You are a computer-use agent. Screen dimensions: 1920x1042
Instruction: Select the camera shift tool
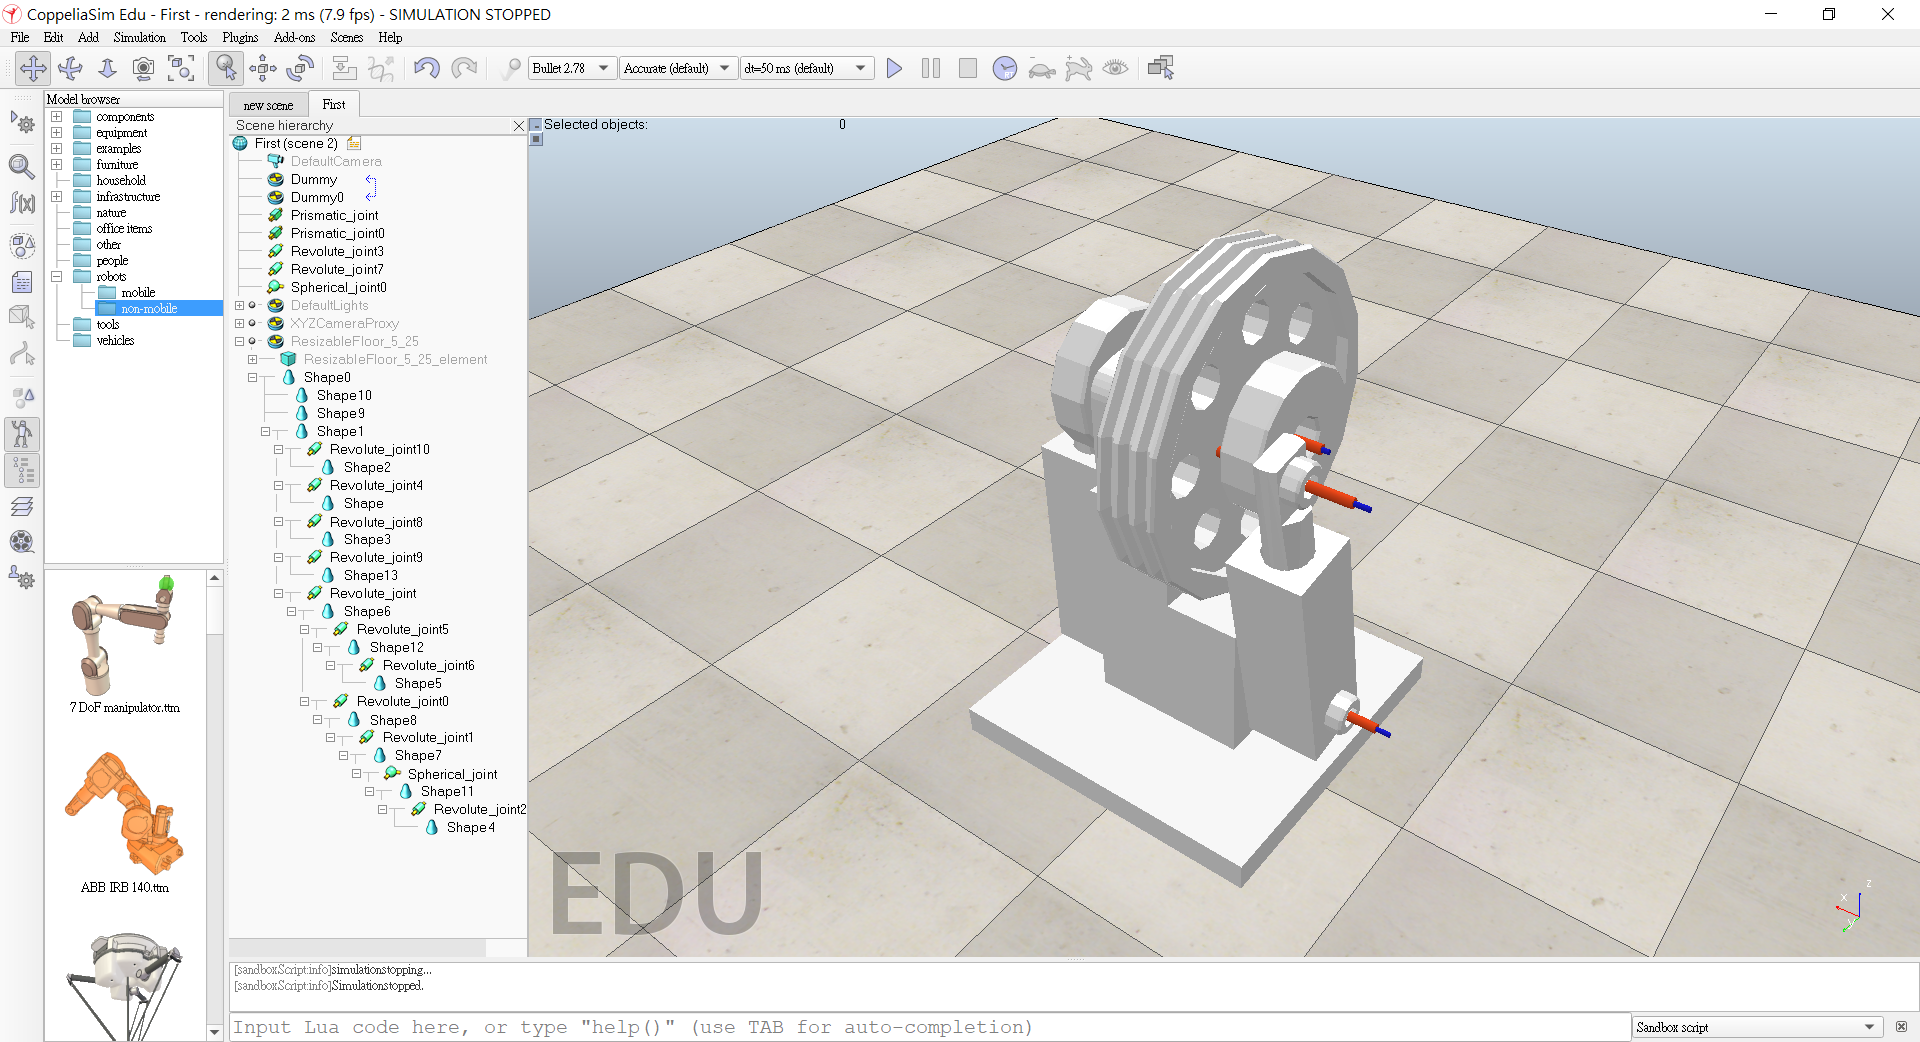click(107, 68)
